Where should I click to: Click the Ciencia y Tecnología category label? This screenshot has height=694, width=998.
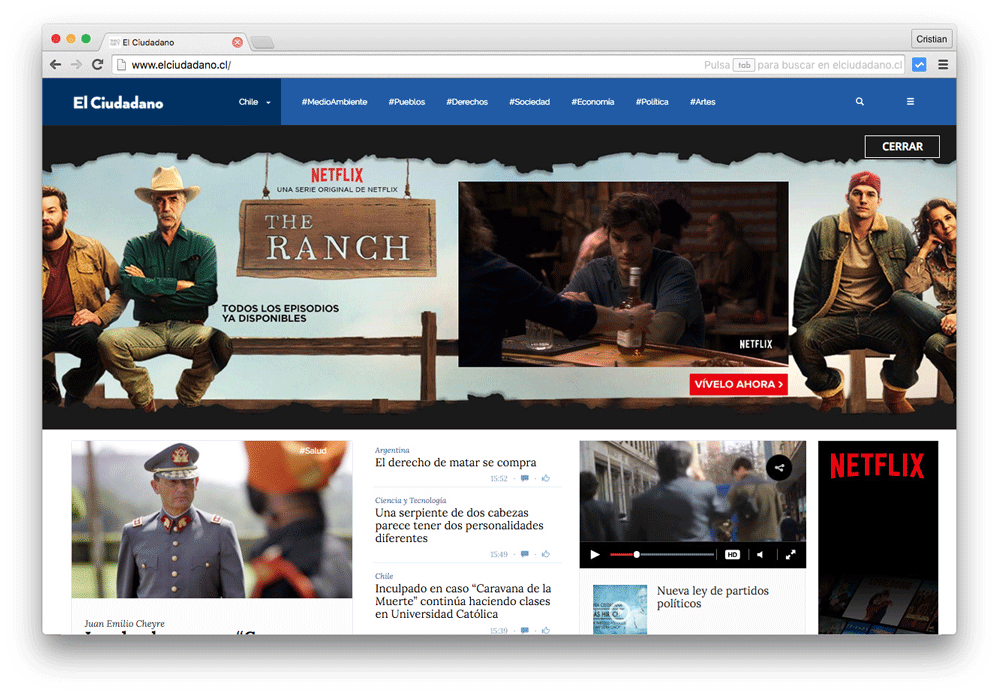coord(411,500)
